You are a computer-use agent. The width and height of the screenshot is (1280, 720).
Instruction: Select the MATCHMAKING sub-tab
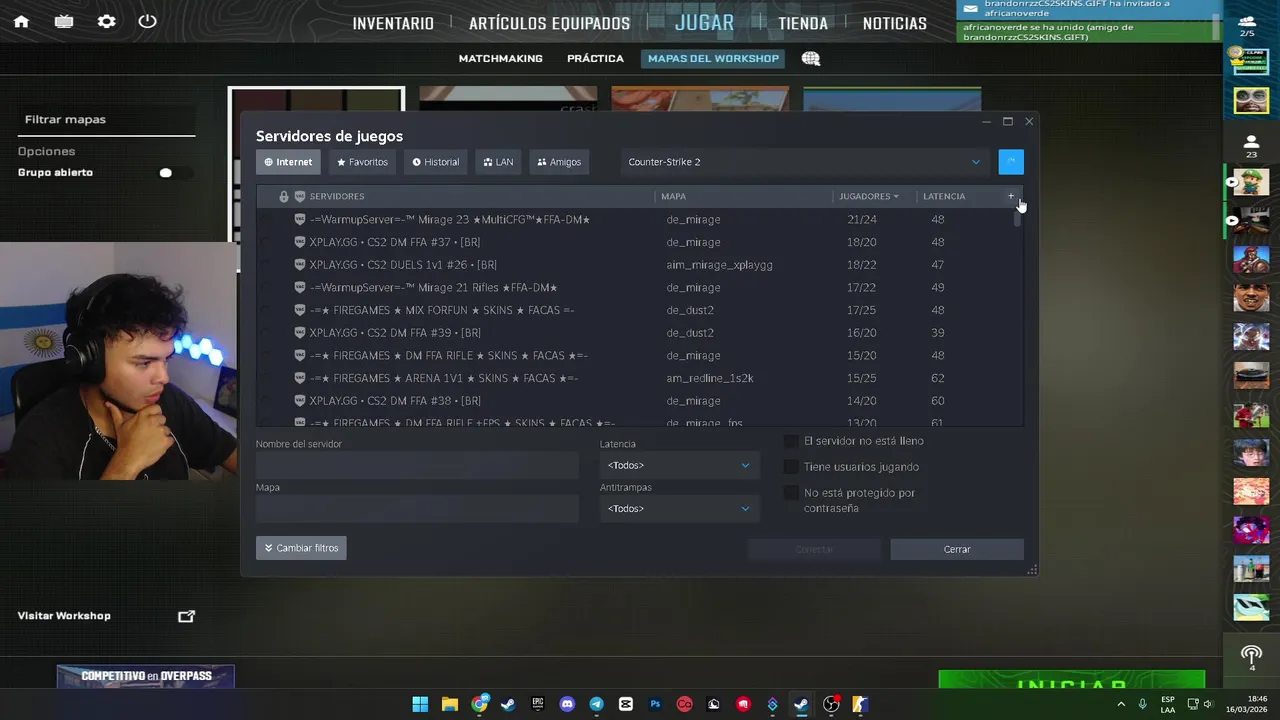pos(500,58)
